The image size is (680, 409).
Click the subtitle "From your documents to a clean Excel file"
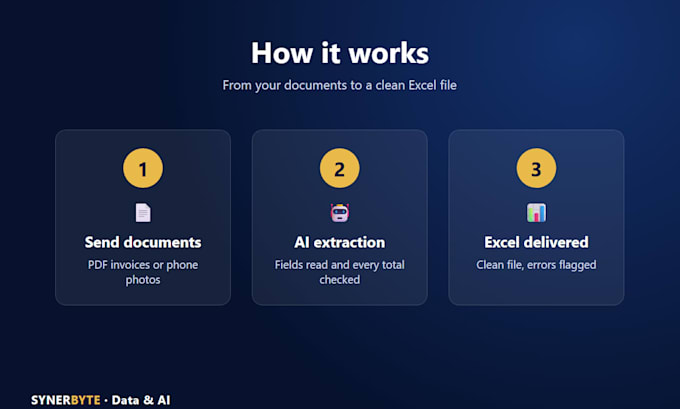(340, 85)
